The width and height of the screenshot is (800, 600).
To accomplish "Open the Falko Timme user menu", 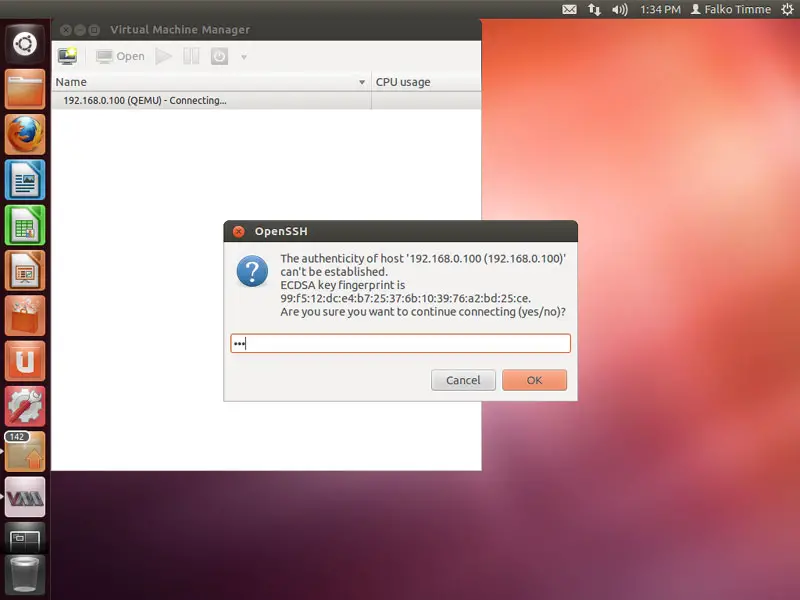I will (x=731, y=9).
